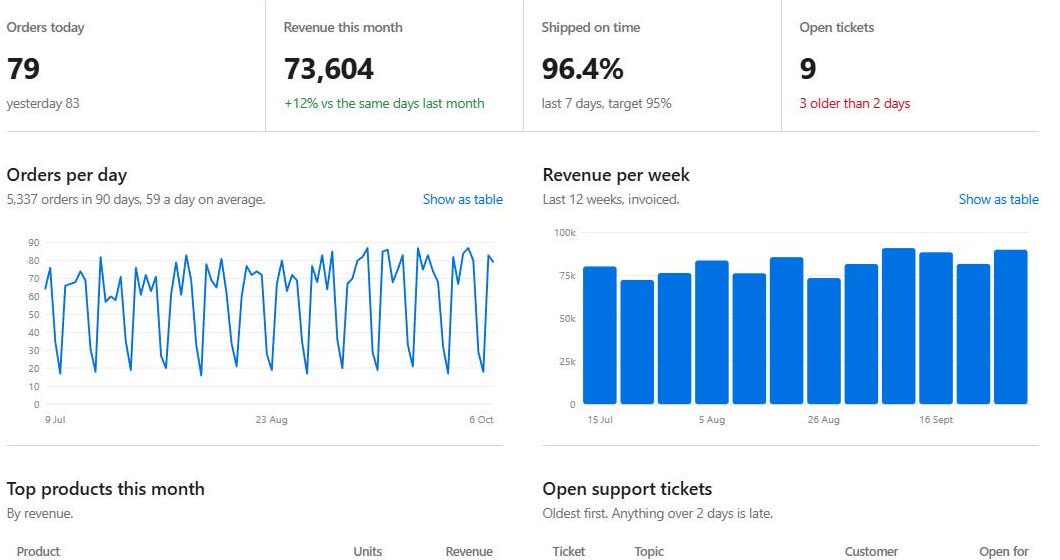This screenshot has height=560, width=1060.
Task: Click the 'Top products this month' heading
Action: 105,489
